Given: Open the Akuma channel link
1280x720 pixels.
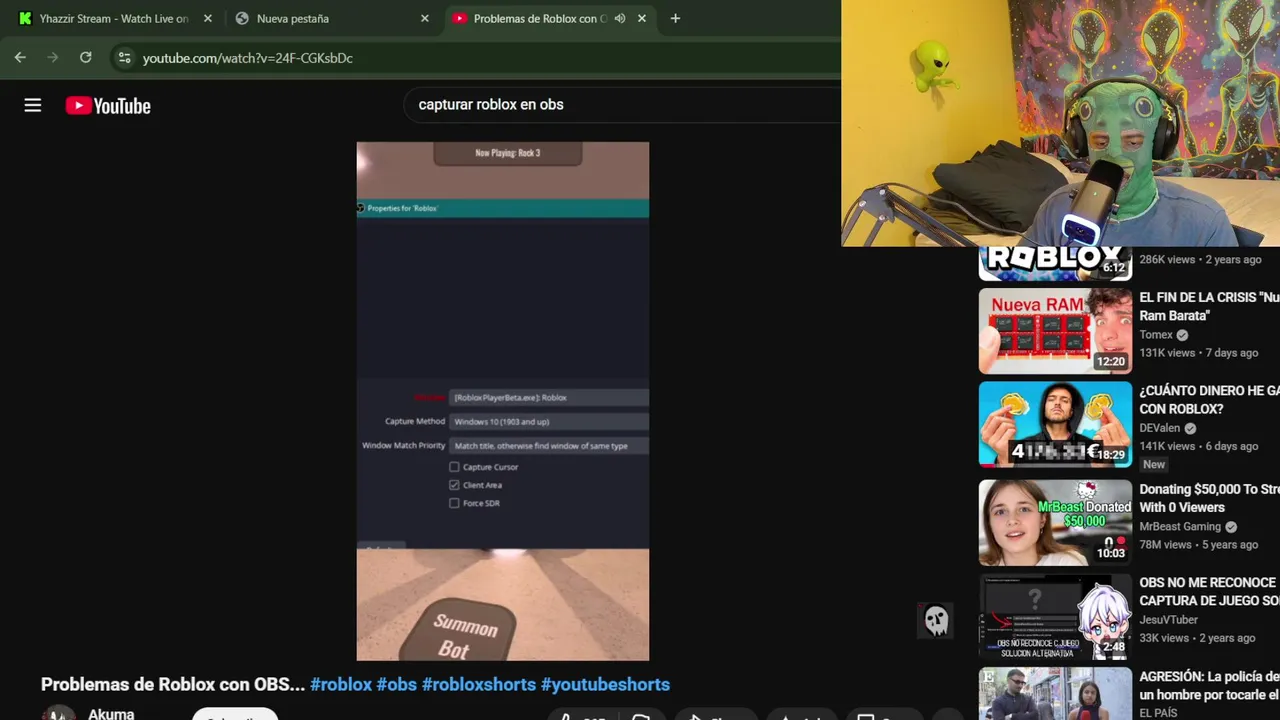Looking at the screenshot, I should 111,714.
